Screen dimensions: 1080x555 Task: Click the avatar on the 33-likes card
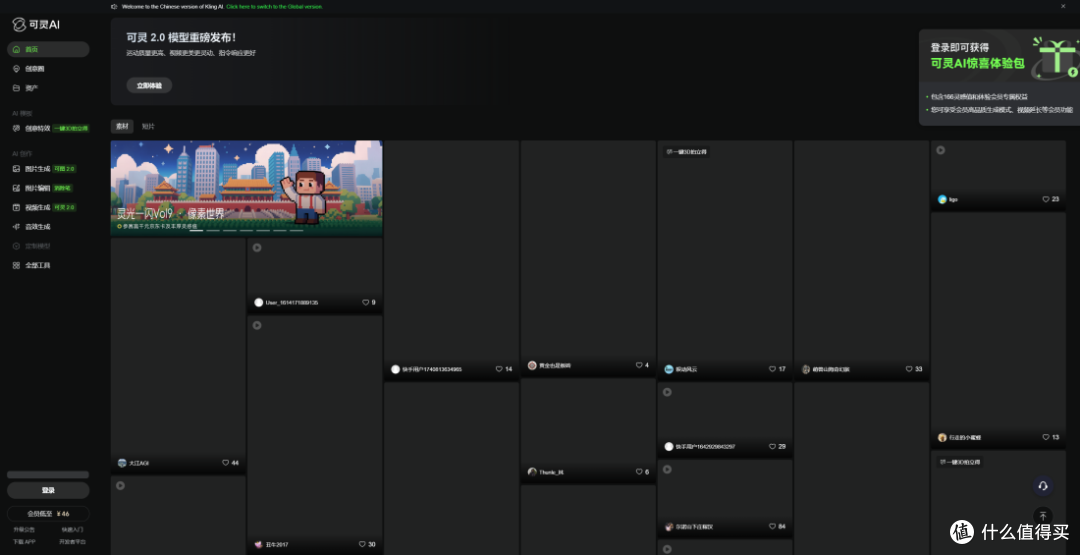pyautogui.click(x=806, y=369)
